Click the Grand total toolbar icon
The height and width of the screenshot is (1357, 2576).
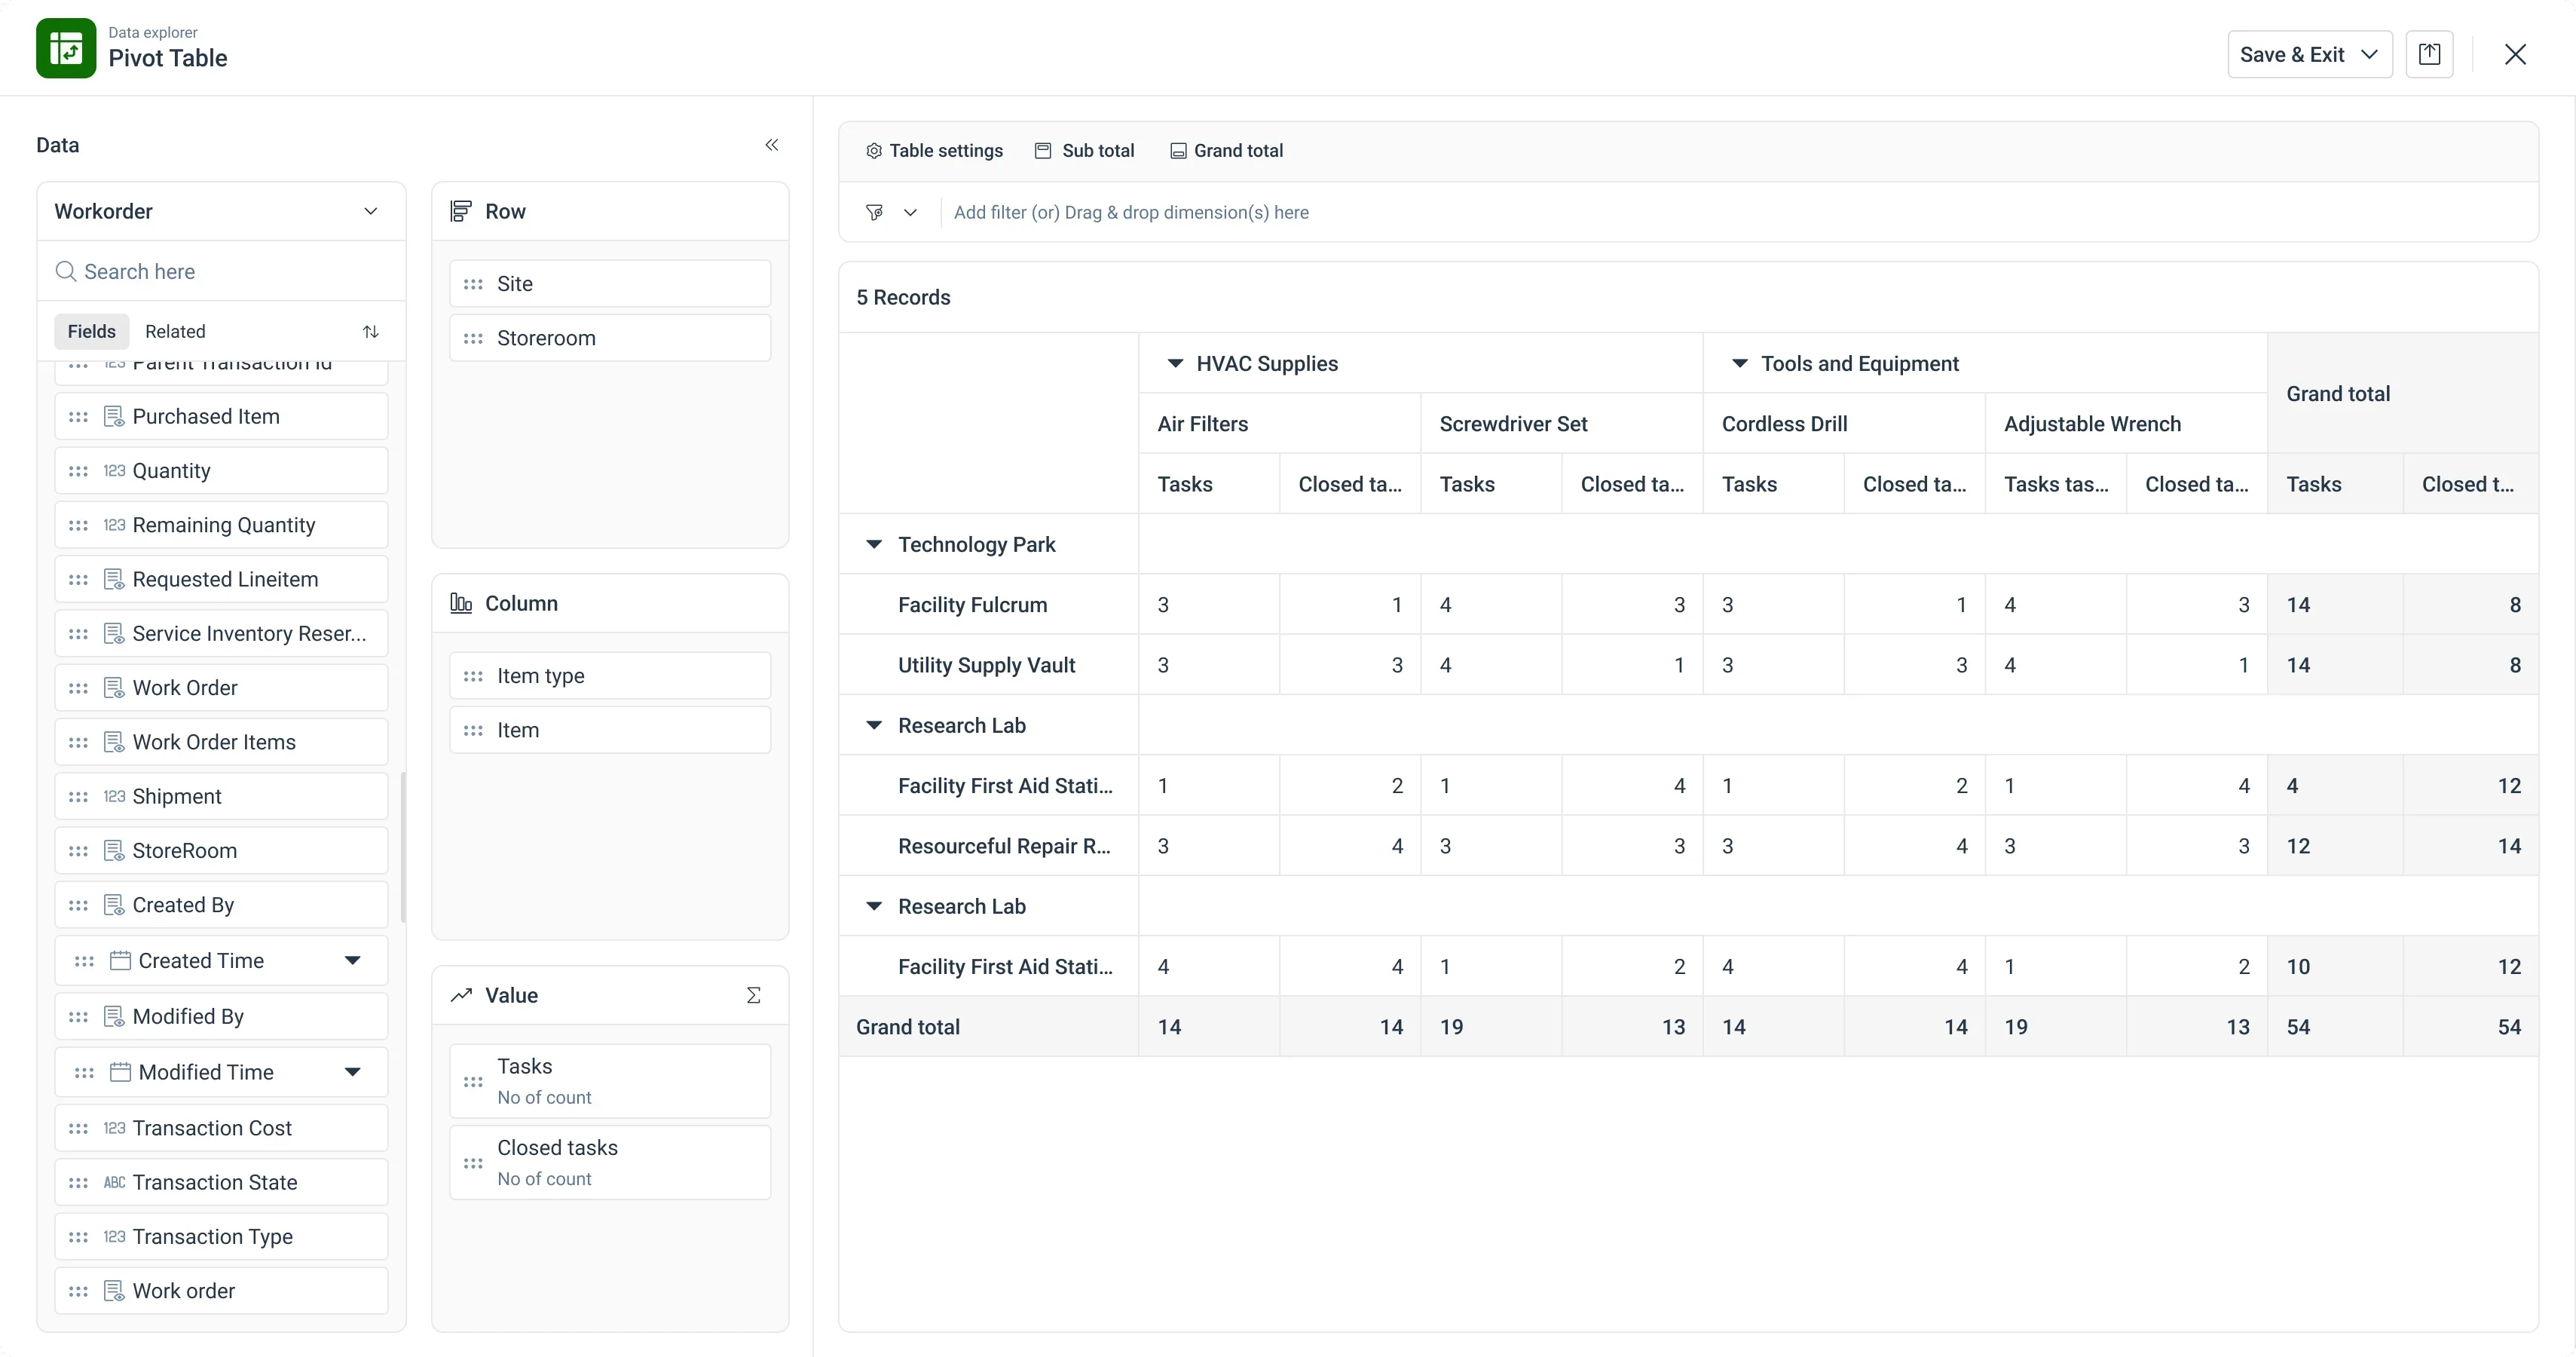pos(1178,151)
